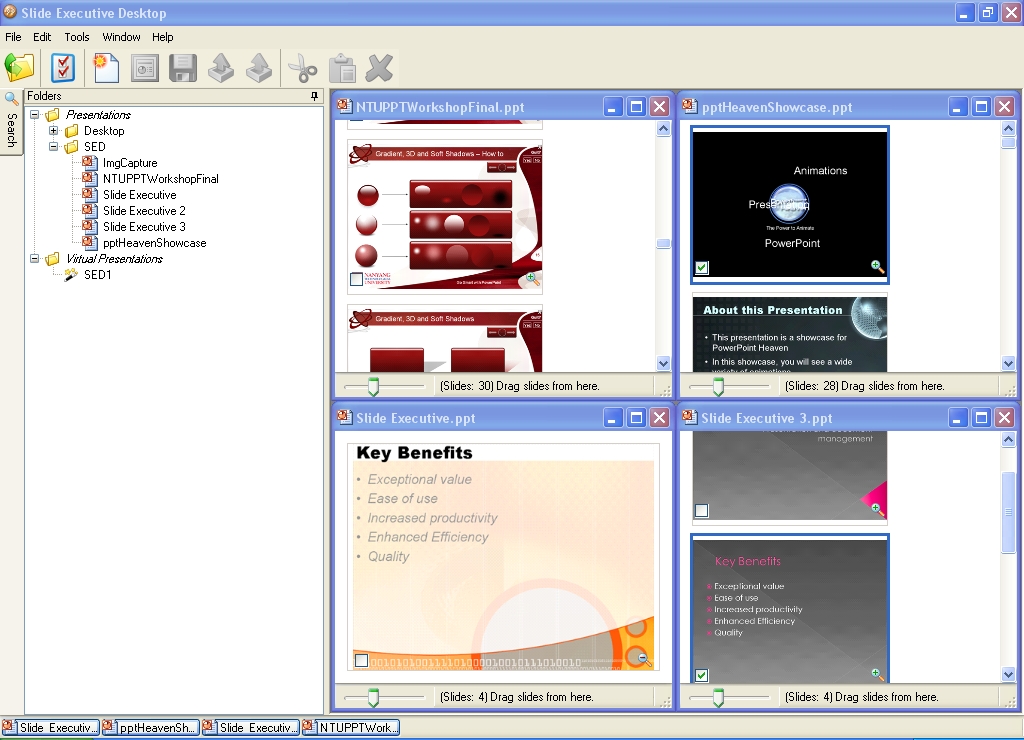Click the Paste clipboard icon
The height and width of the screenshot is (740, 1024).
coord(342,68)
